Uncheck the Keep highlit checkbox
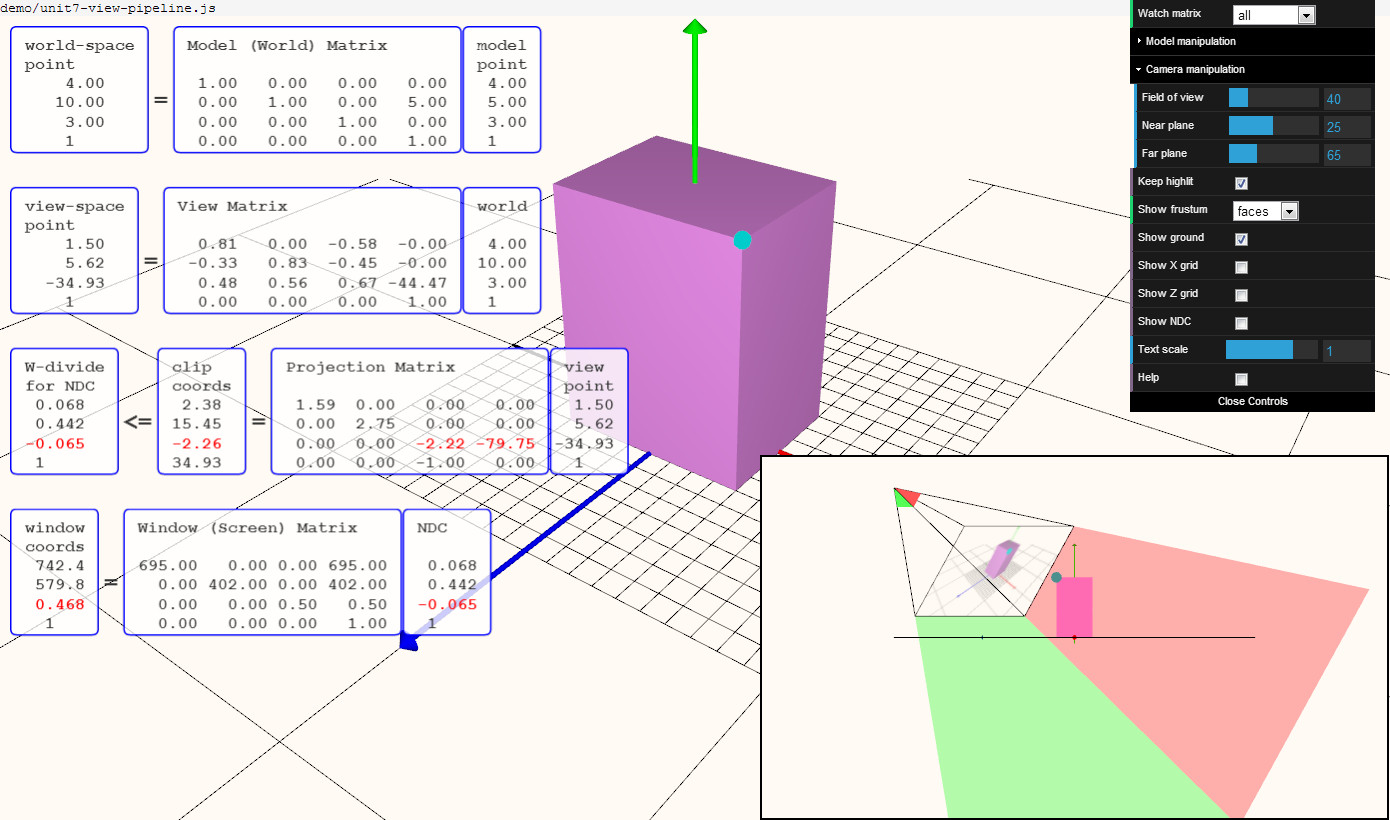The image size is (1390, 820). click(1241, 183)
